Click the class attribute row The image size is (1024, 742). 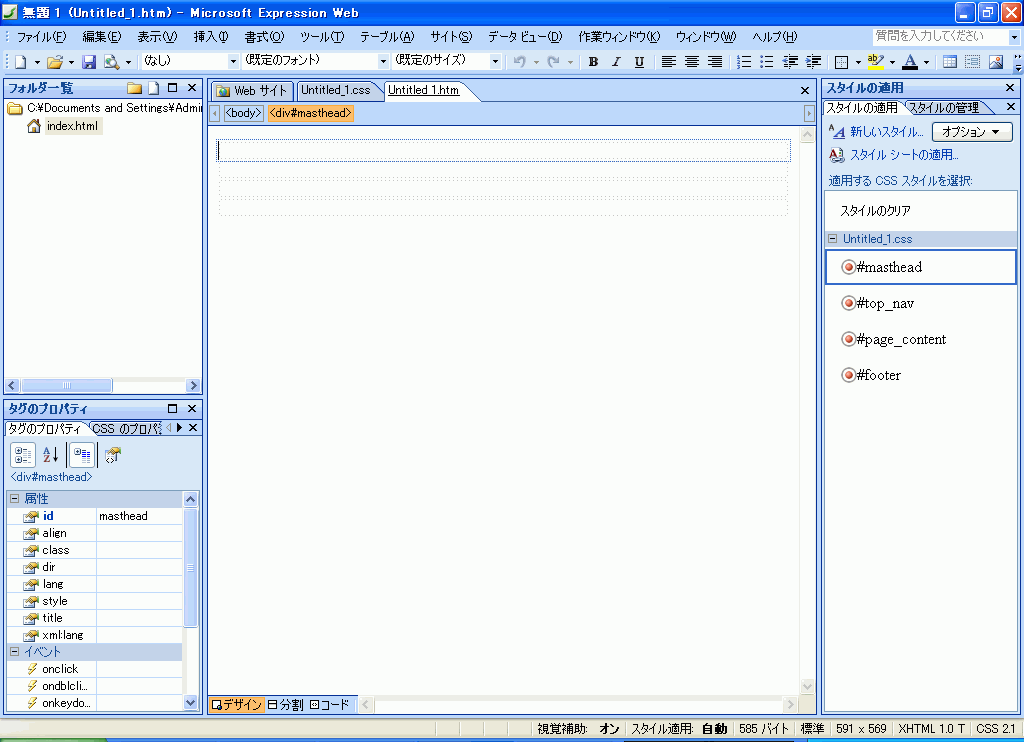(95, 550)
